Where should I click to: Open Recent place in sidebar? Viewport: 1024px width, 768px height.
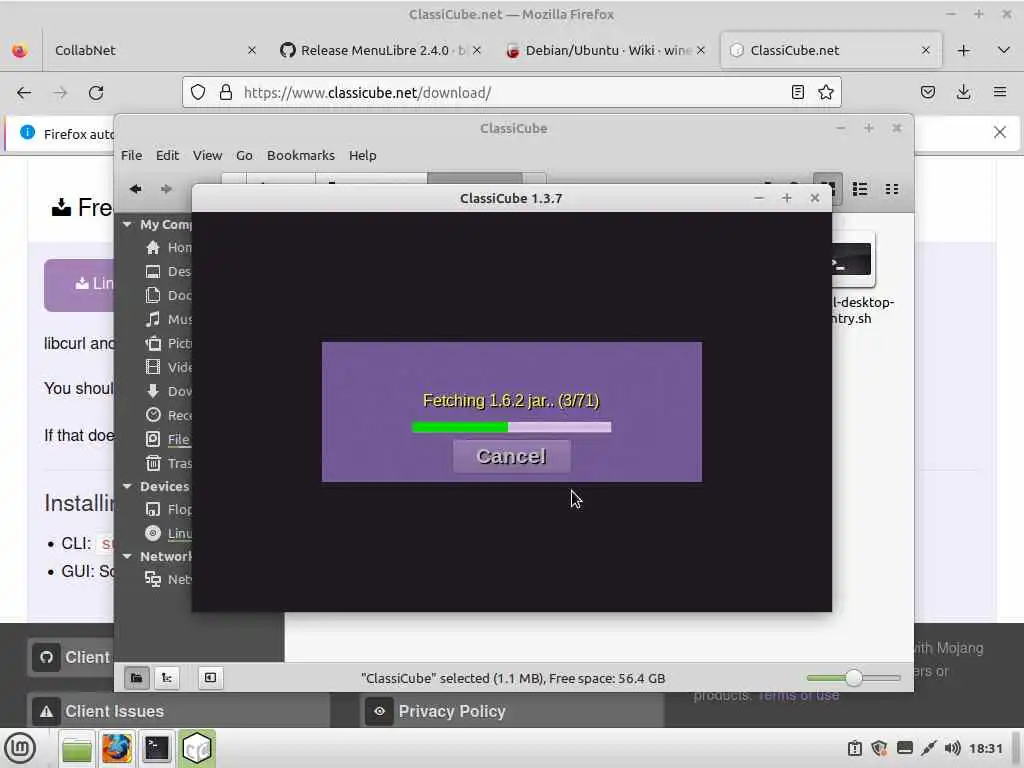(168, 415)
